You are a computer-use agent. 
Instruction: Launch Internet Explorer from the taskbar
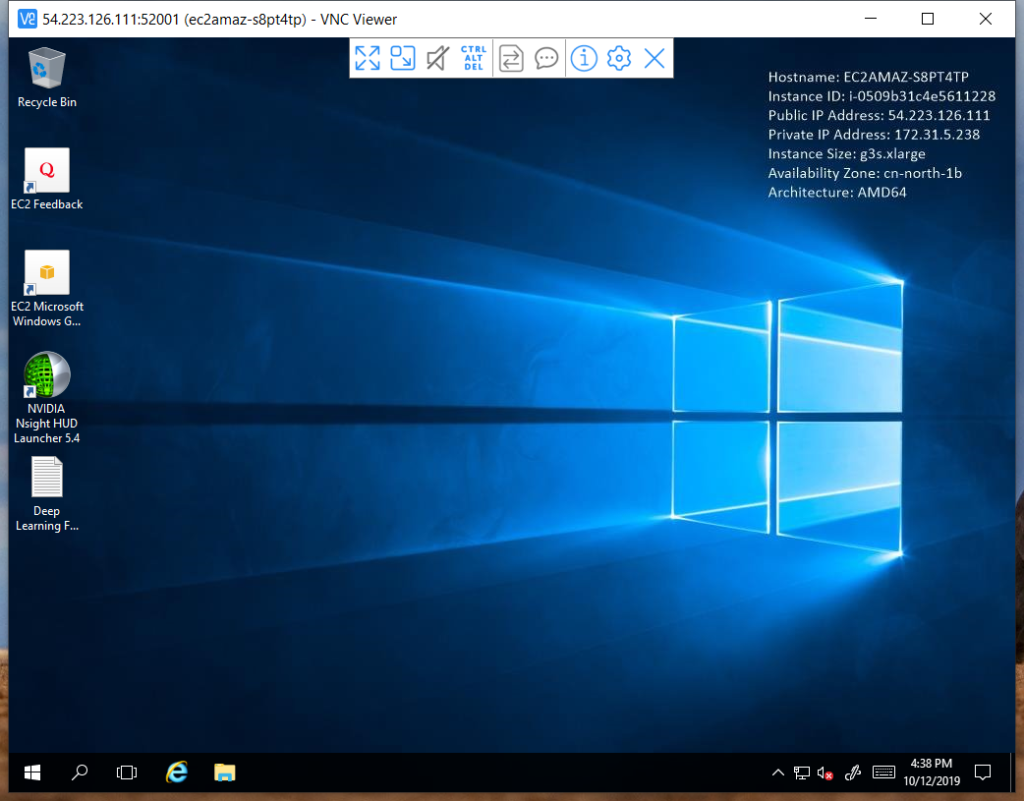tap(177, 772)
